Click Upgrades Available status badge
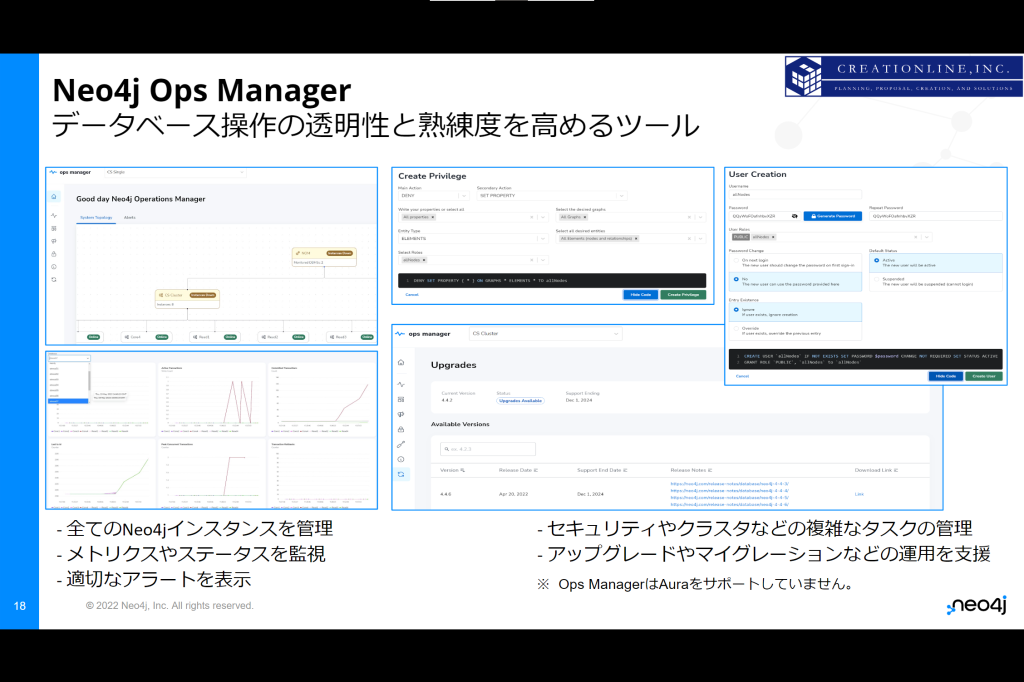Image resolution: width=1024 pixels, height=682 pixels. tap(520, 400)
